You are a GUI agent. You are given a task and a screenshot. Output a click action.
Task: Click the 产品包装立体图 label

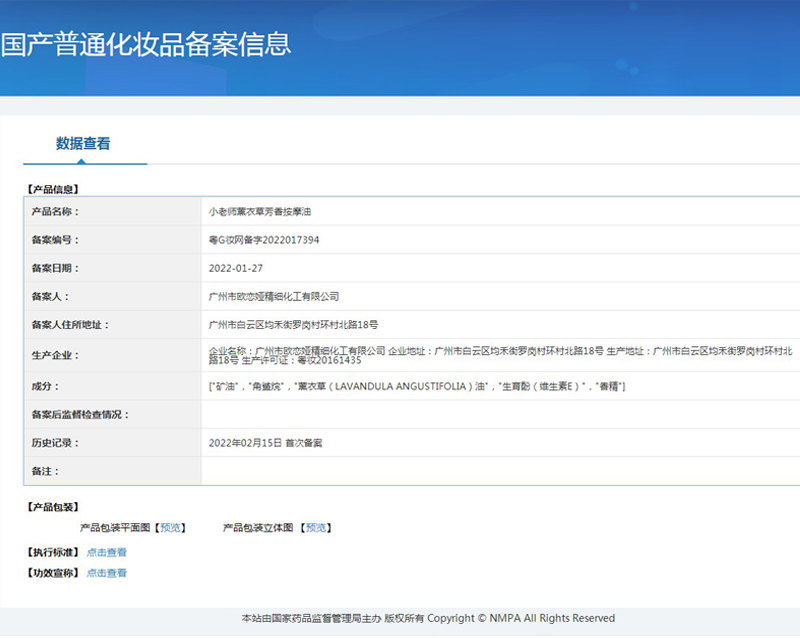click(258, 528)
